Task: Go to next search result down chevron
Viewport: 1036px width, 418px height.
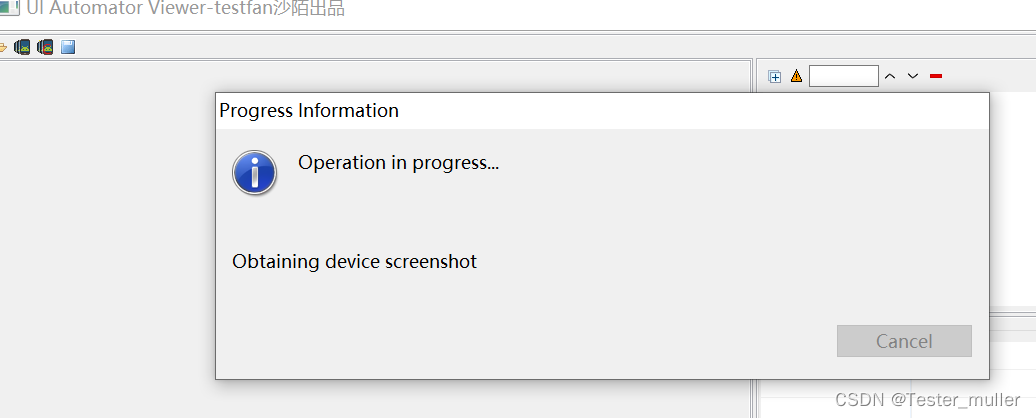Action: 912,77
